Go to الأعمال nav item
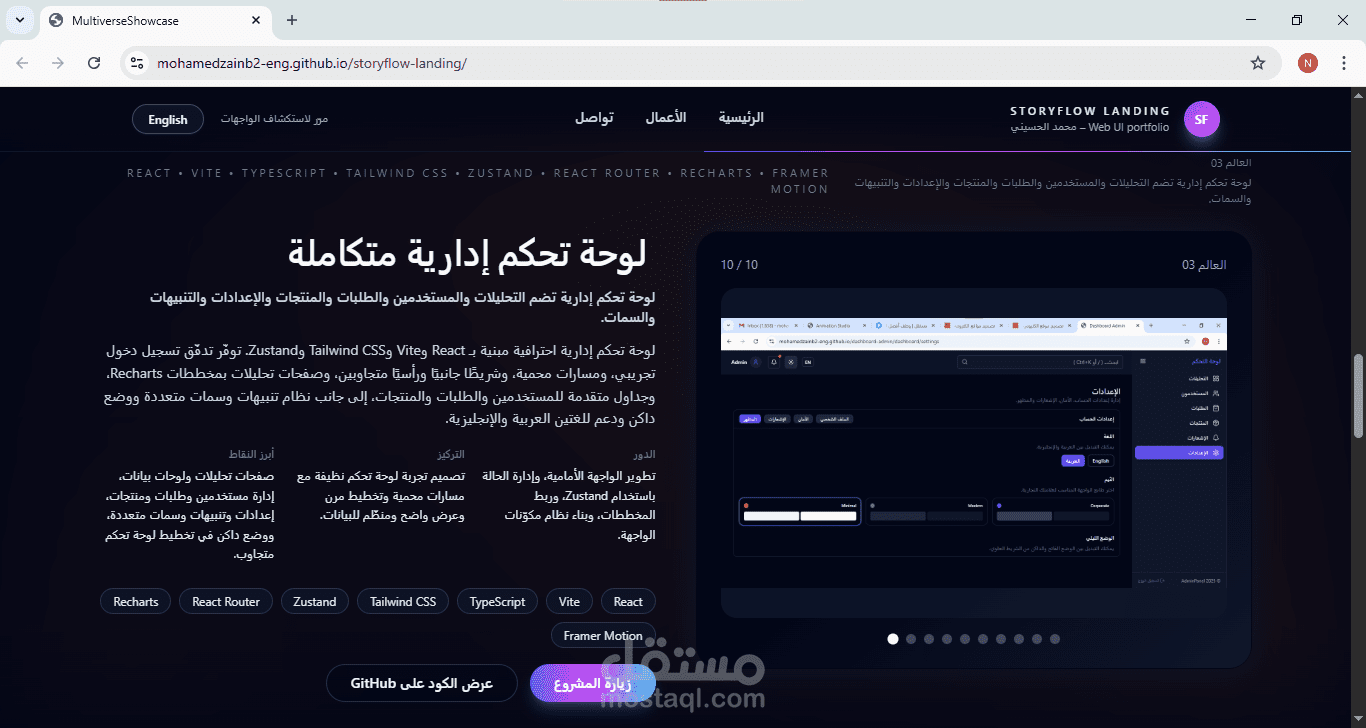The height and width of the screenshot is (728, 1366). pos(665,117)
